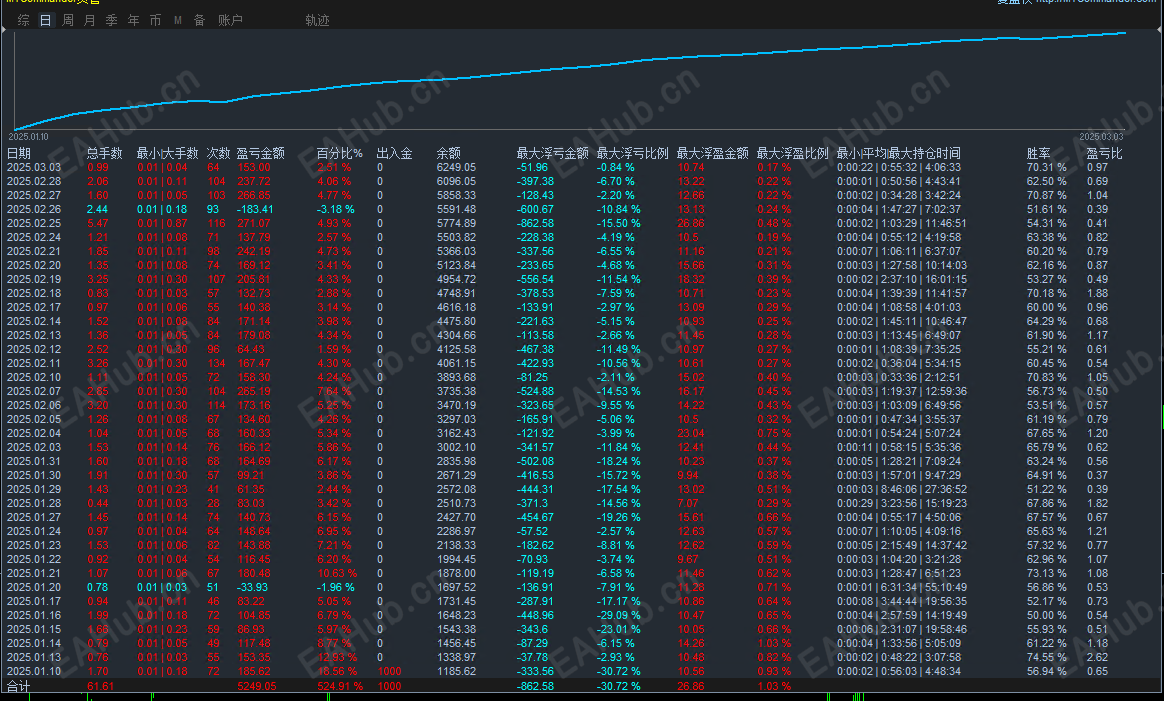Open the 账户 account tab

pos(230,20)
